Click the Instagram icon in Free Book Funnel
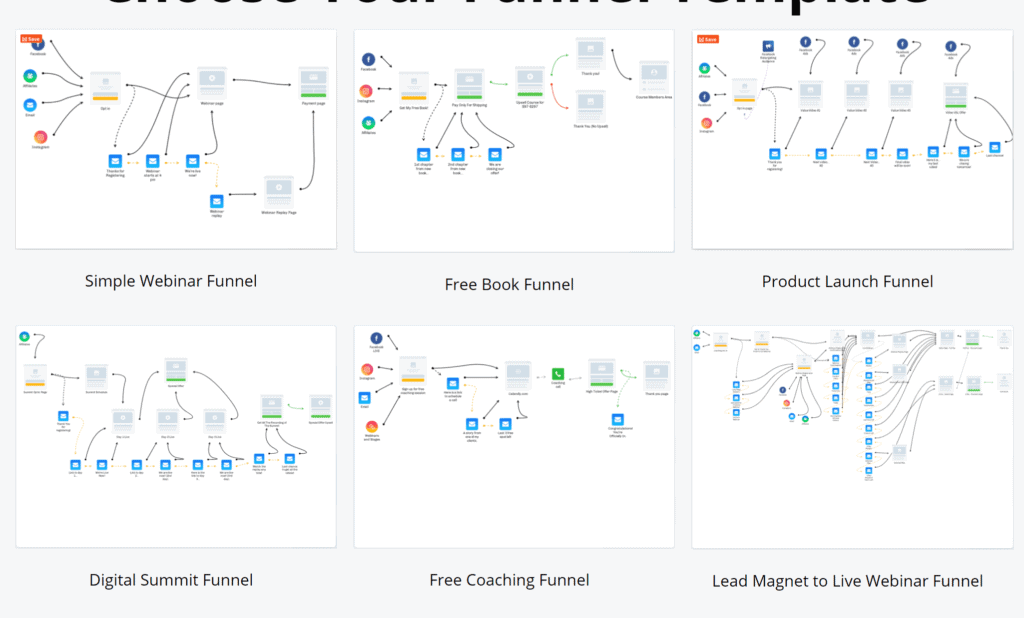 pyautogui.click(x=366, y=91)
